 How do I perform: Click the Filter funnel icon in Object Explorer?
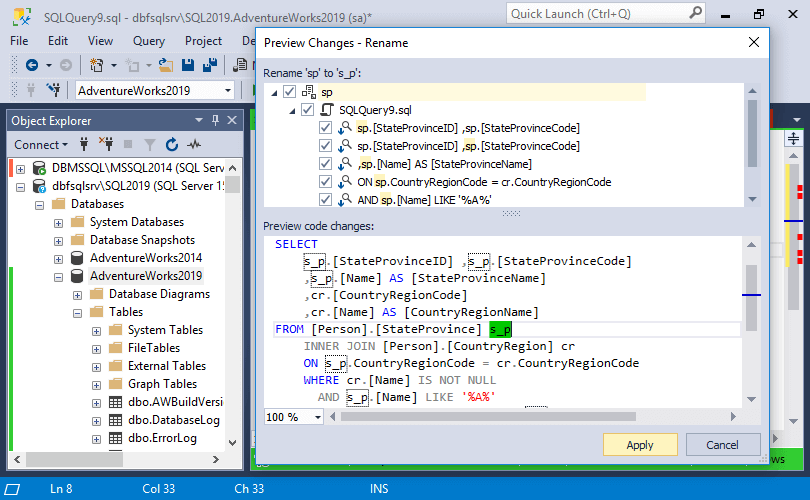150,145
